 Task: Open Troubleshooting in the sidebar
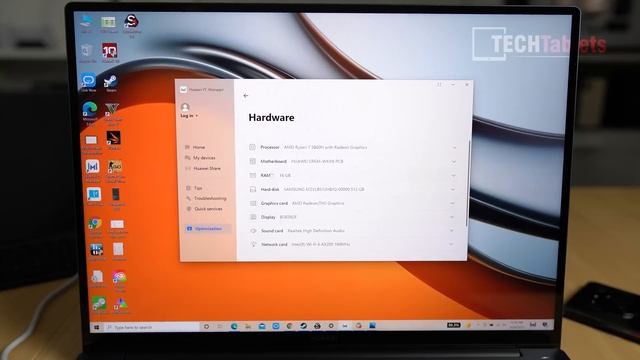[x=206, y=198]
